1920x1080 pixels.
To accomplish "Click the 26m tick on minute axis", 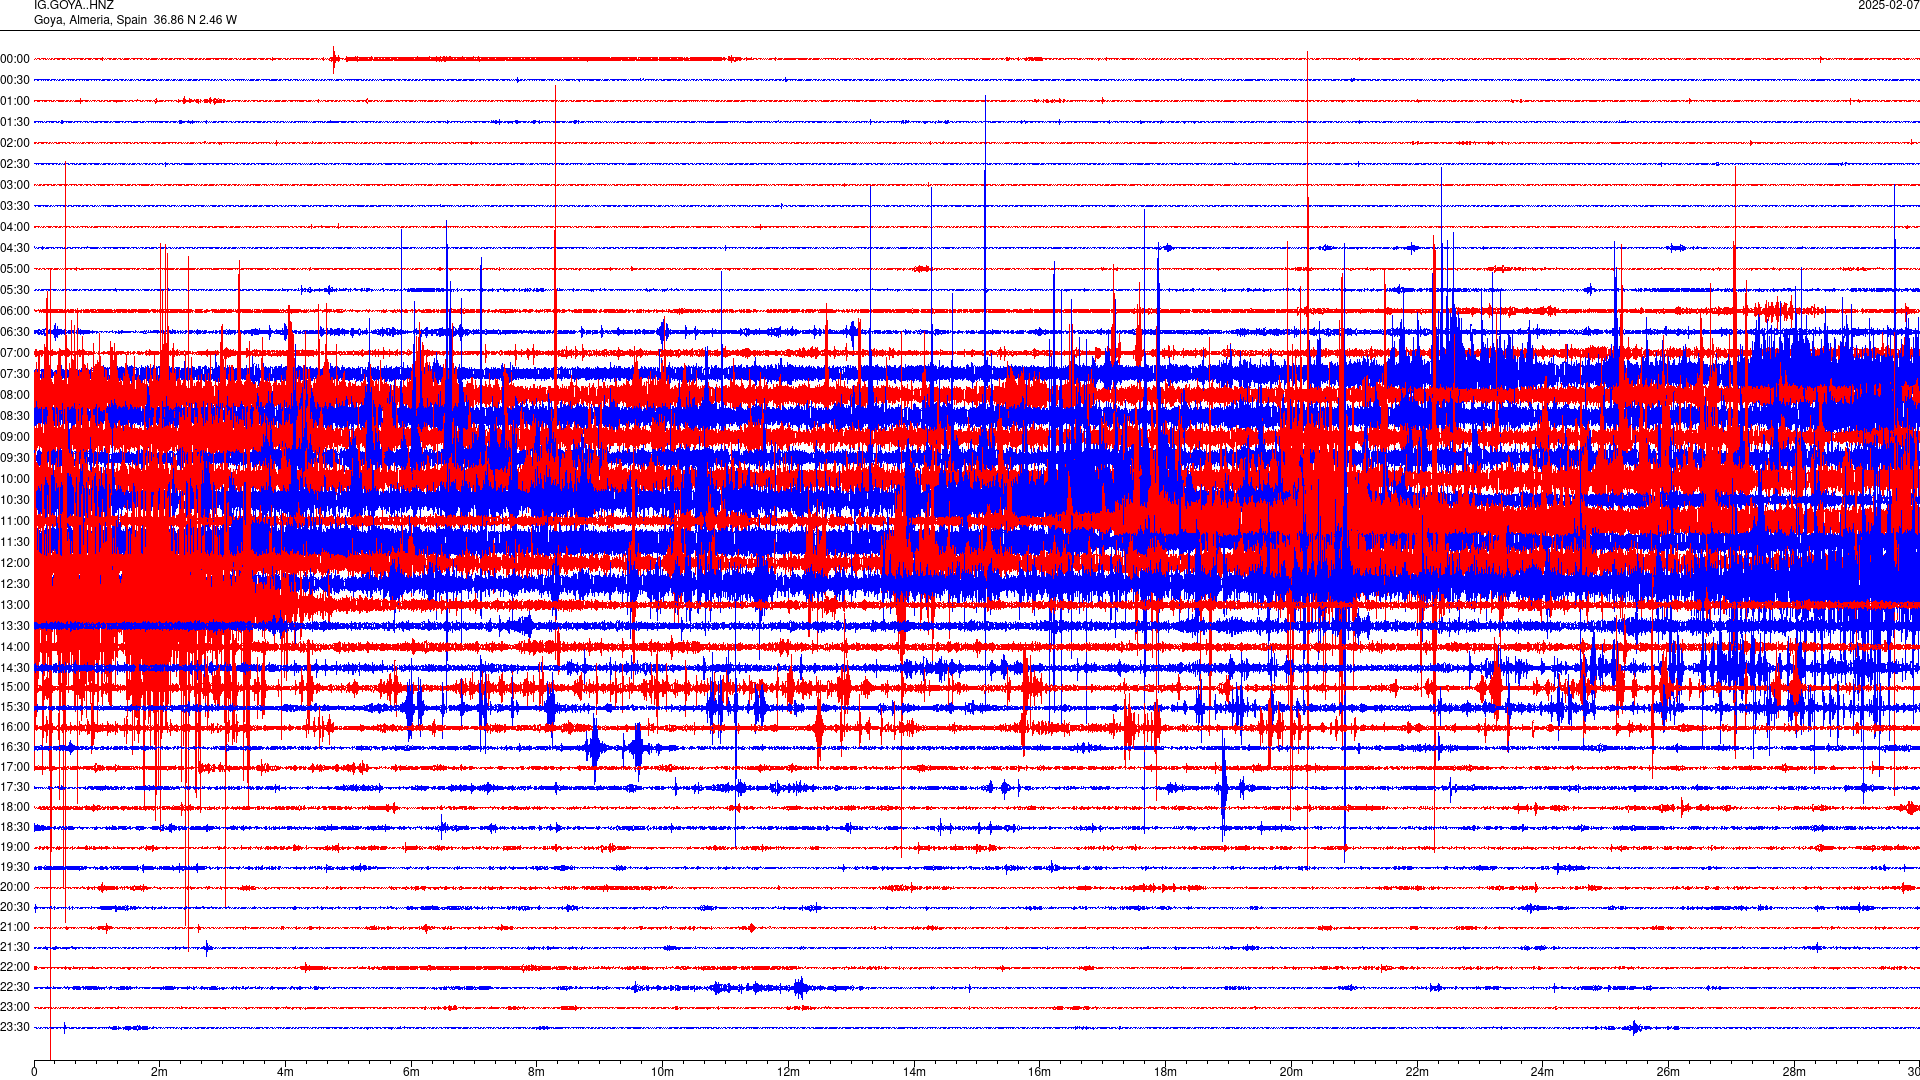I will click(1668, 1072).
